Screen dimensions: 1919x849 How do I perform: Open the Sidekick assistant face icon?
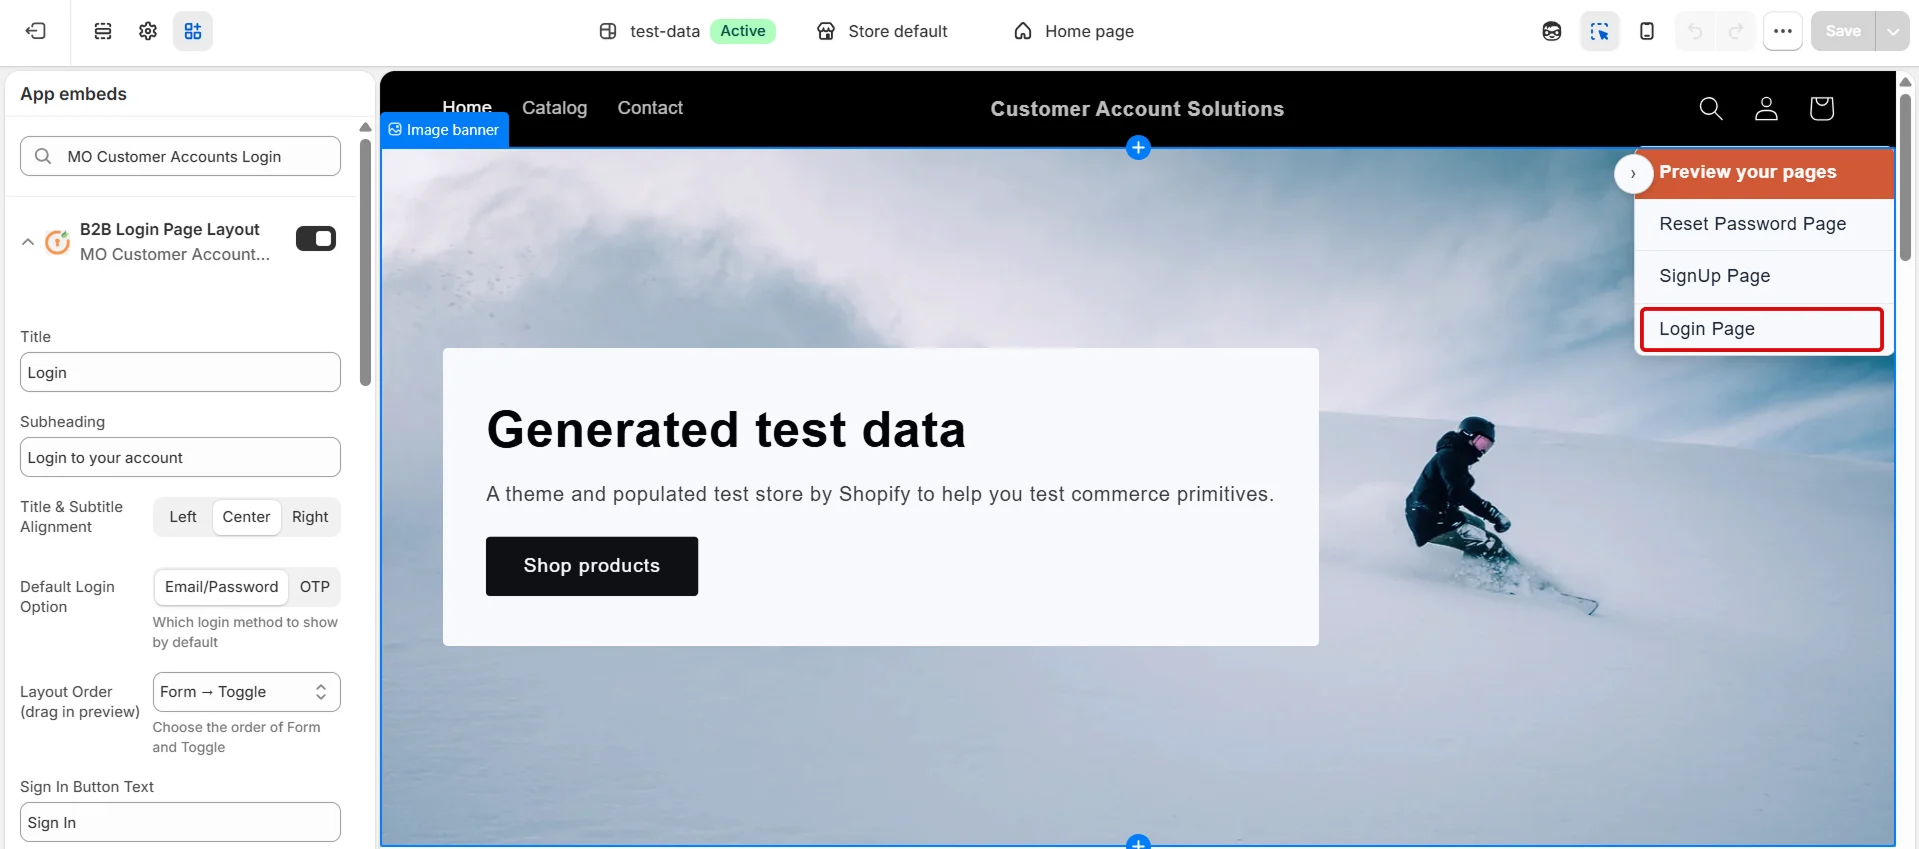[1552, 31]
